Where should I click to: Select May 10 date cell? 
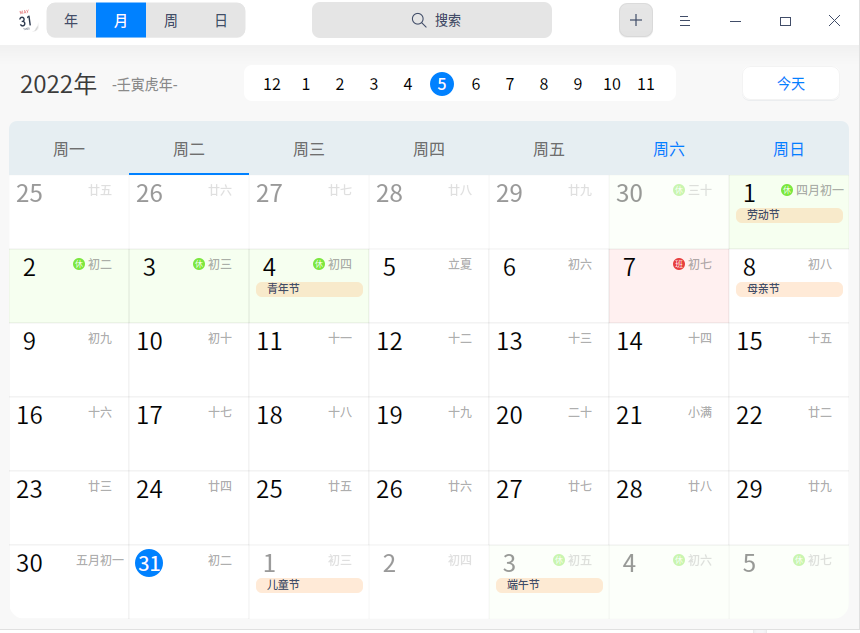189,360
